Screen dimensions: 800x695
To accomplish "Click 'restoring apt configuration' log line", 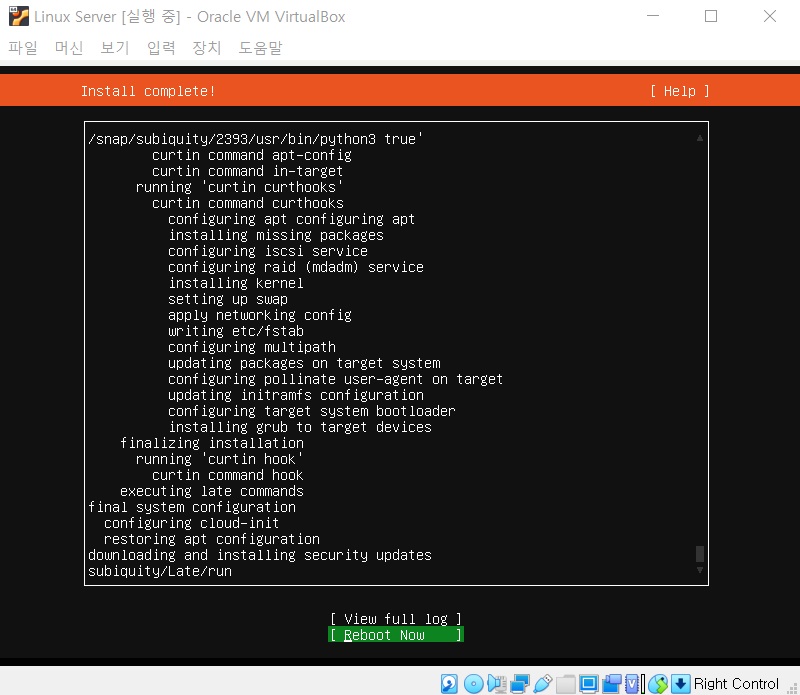I will (x=212, y=539).
